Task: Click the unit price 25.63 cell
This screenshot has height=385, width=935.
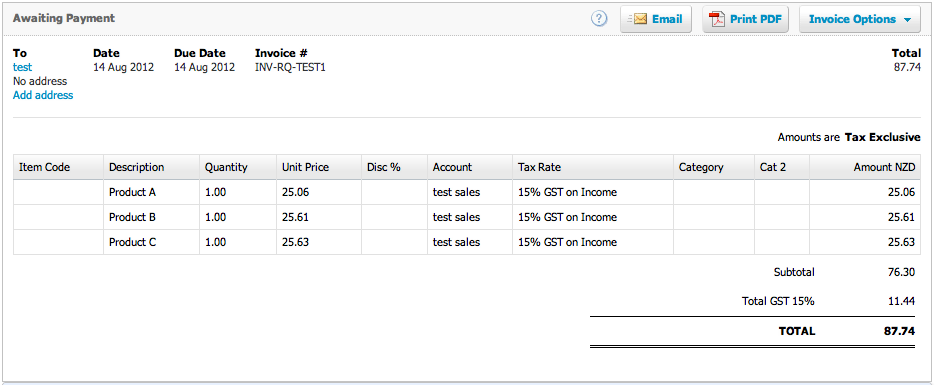Action: 319,243
